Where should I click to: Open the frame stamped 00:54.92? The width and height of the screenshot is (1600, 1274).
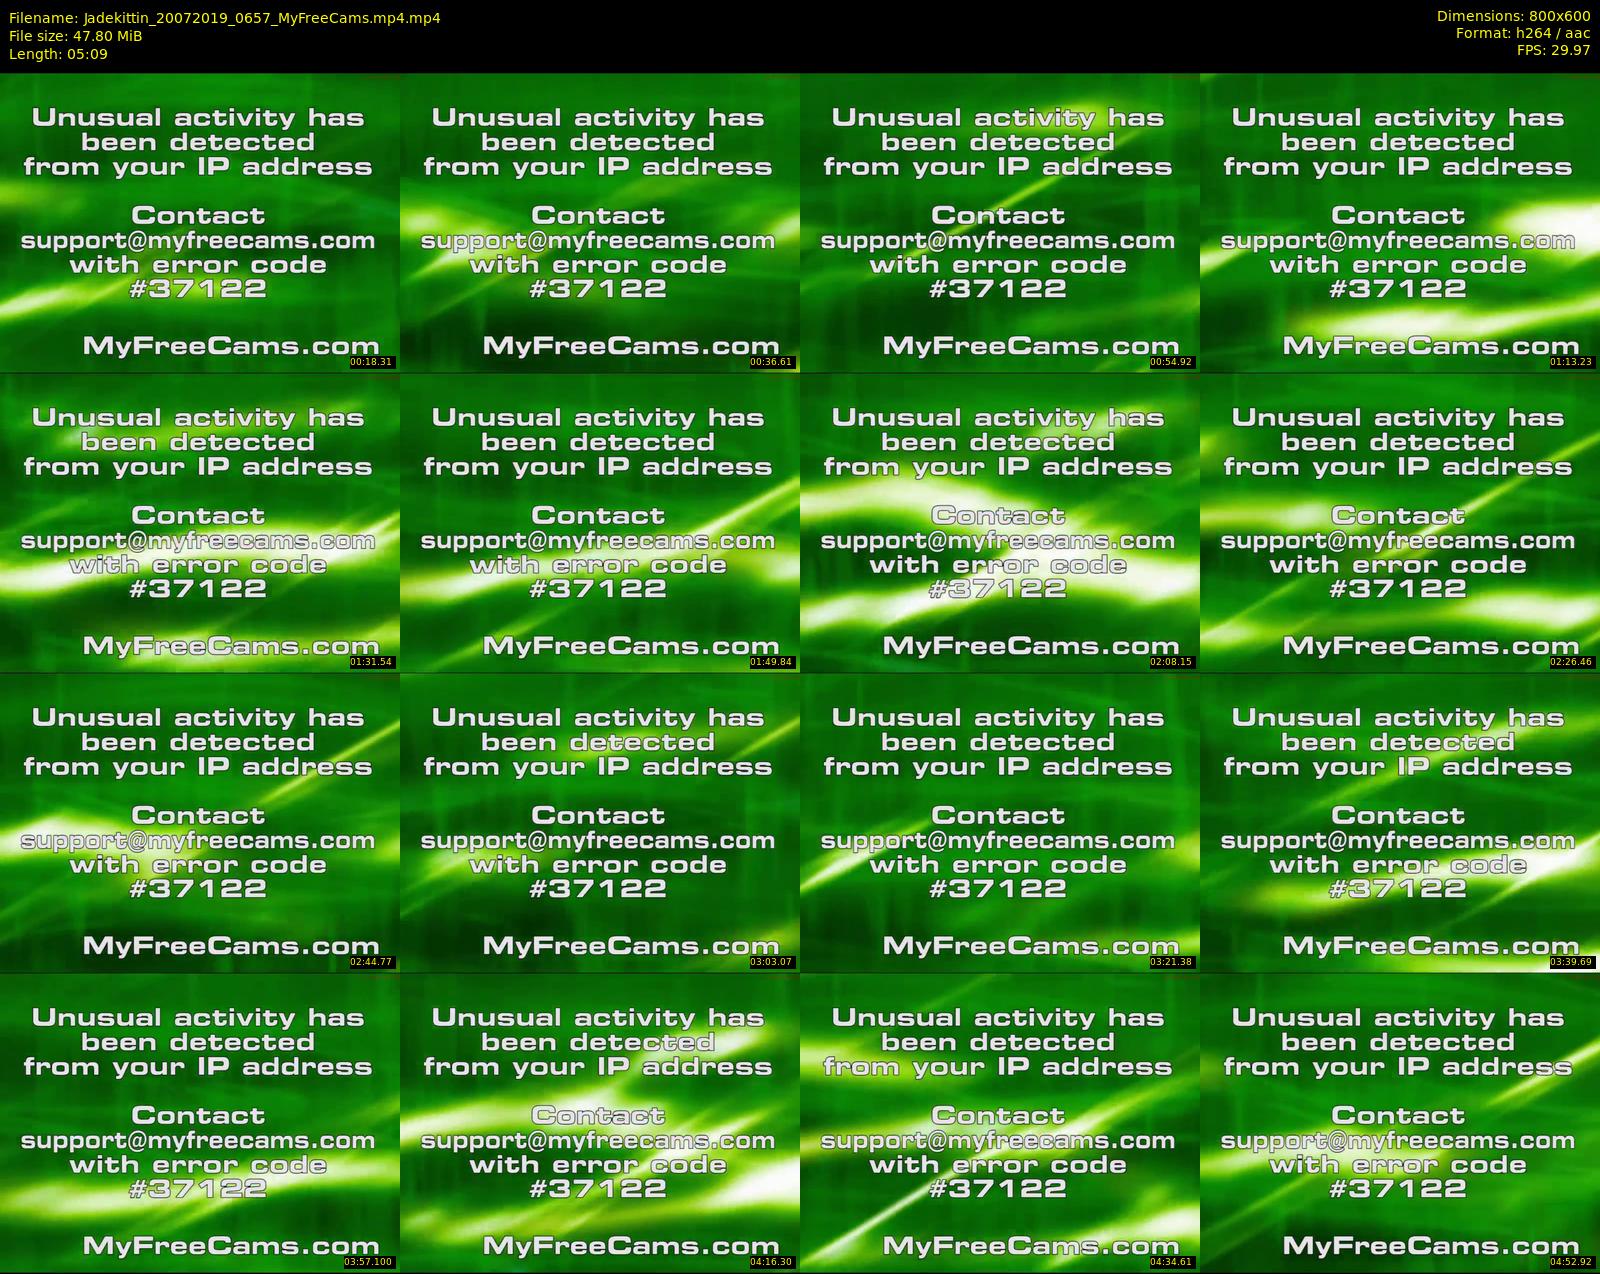[x=1000, y=223]
